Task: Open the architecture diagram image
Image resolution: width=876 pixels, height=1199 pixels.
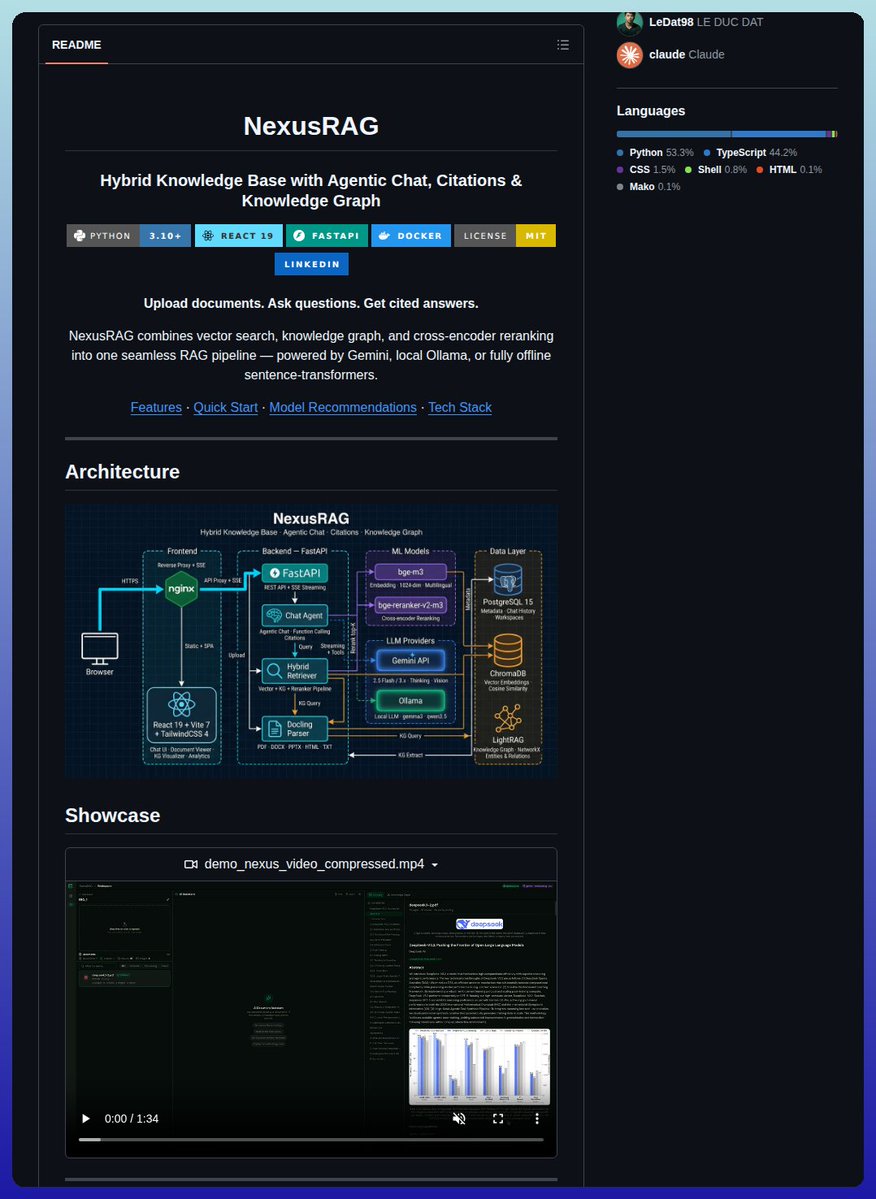Action: coord(311,641)
